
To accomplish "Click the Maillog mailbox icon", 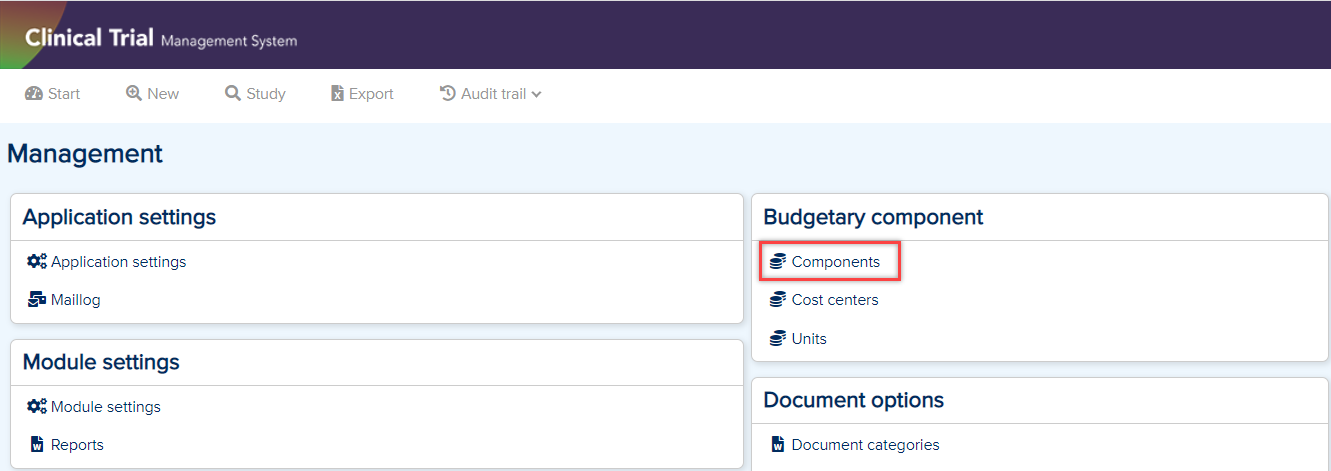I will click(37, 300).
